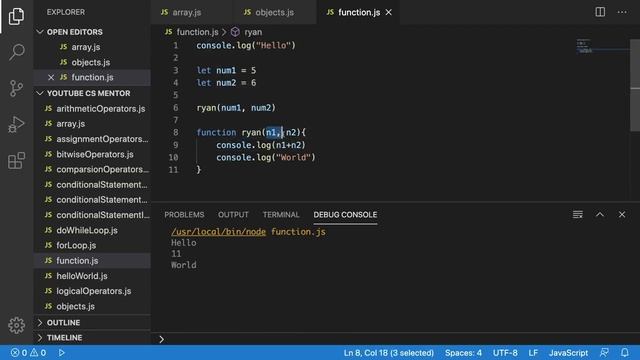Screen dimensions: 640x360
Task: Change indentation via Spaces: 4
Action: 463,353
